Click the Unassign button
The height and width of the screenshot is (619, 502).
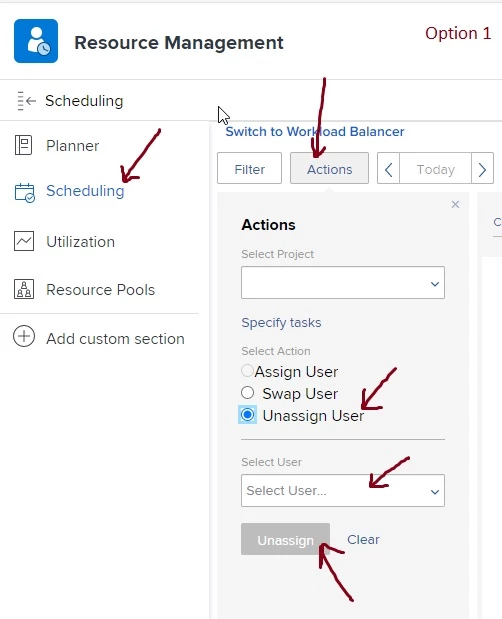[x=285, y=540]
